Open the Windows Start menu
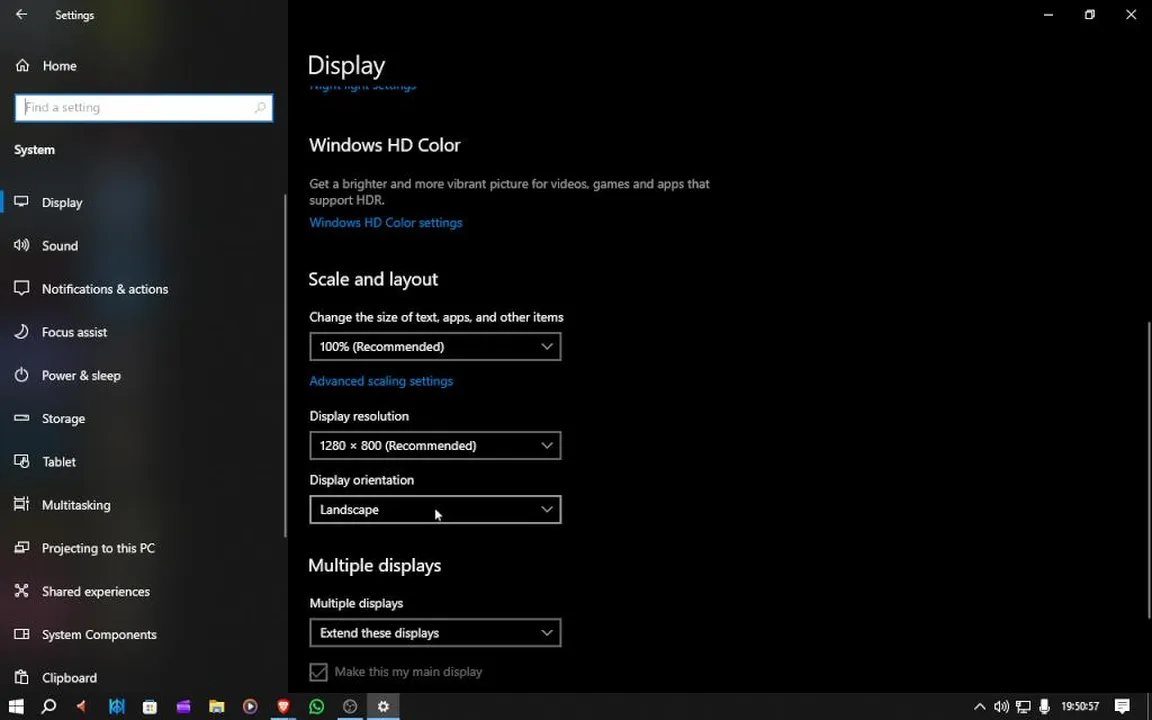 (x=15, y=706)
